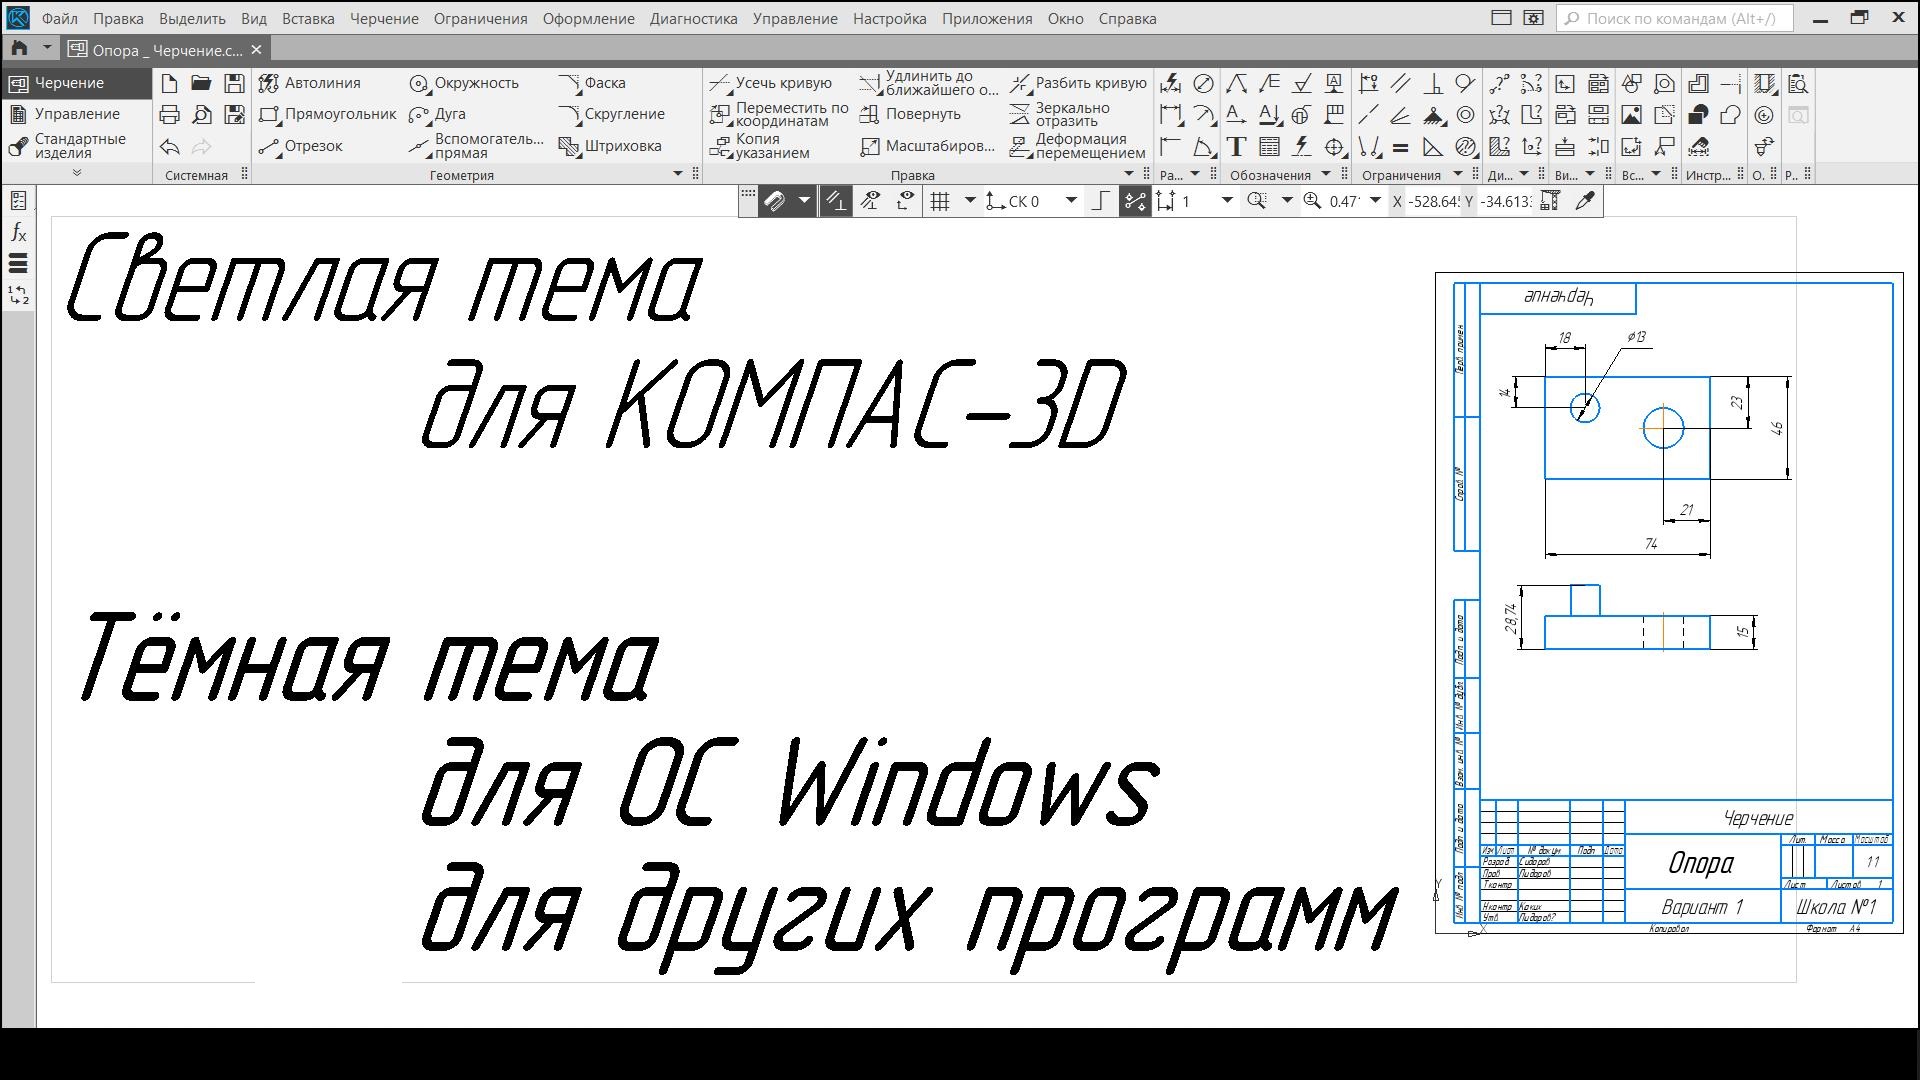Click the Undo arrow icon
Screen dimensions: 1920x1080
point(170,147)
